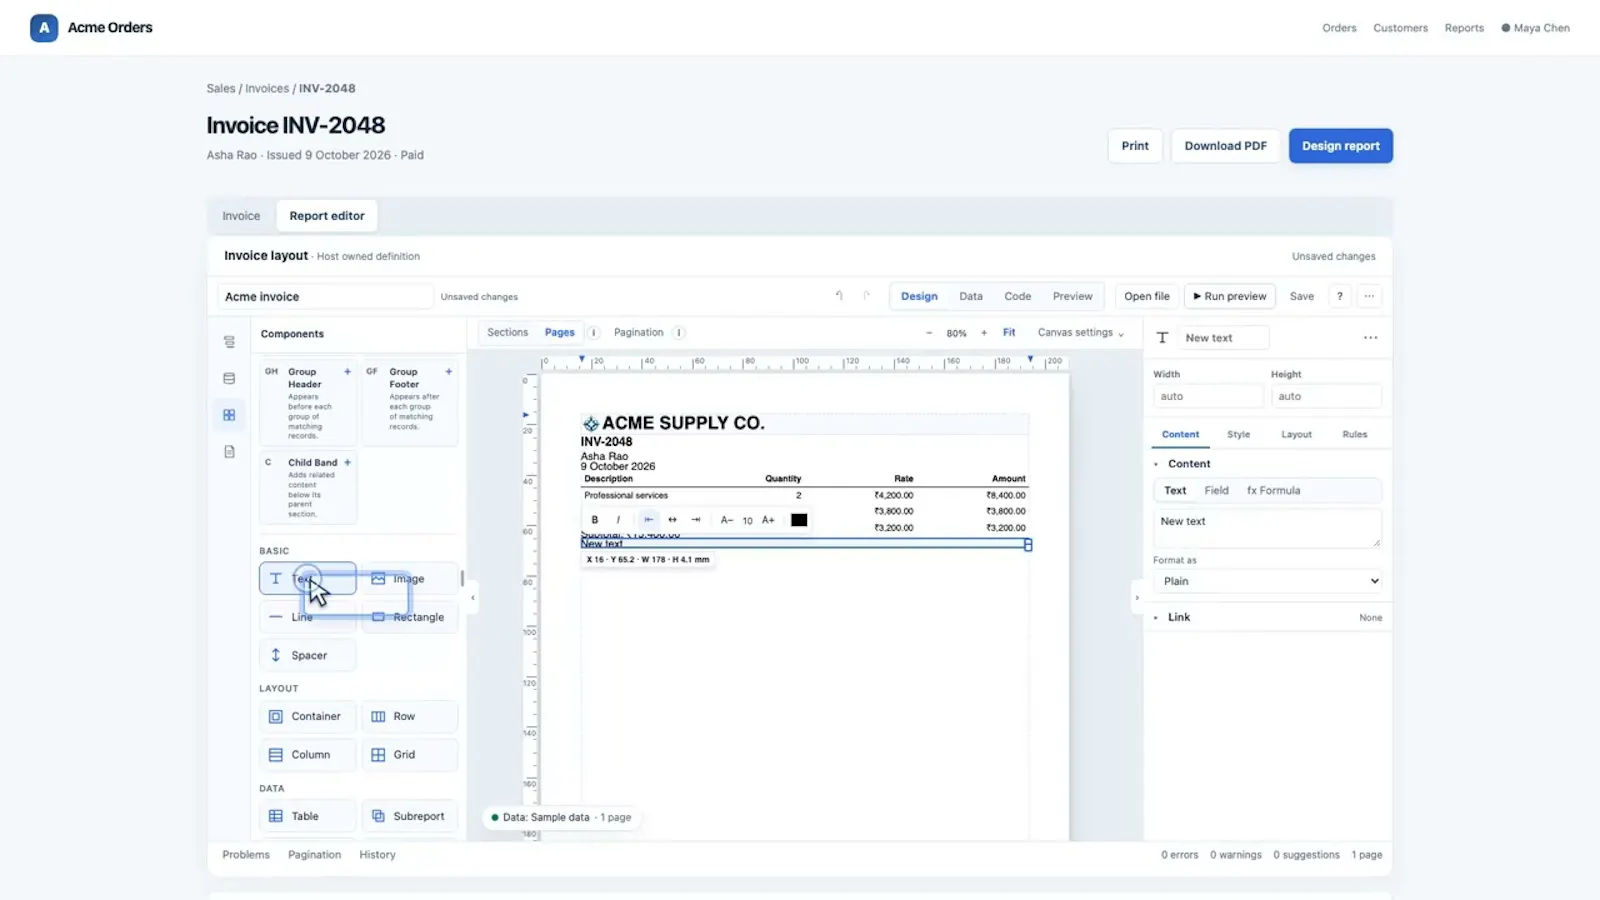Open the Canvas settings dropdown
This screenshot has height=900, width=1600.
[x=1080, y=333]
